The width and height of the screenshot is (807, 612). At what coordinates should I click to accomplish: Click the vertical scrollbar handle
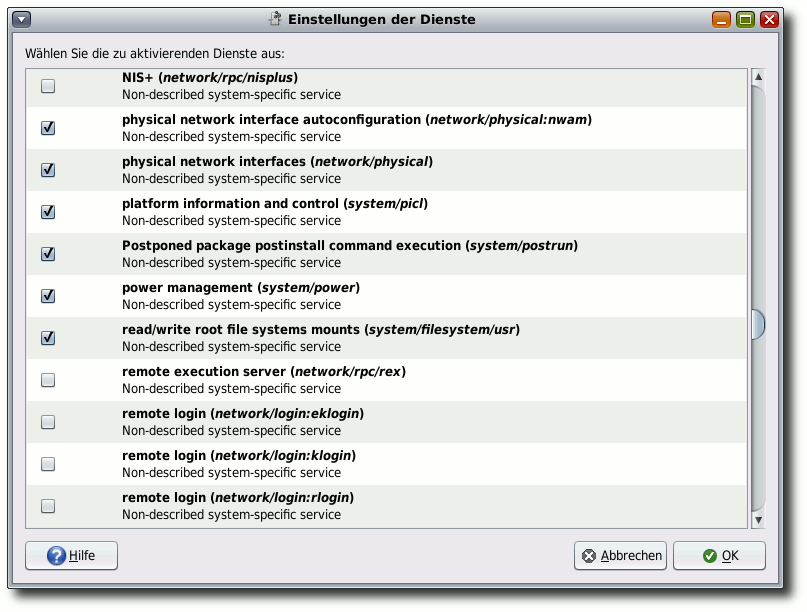pyautogui.click(x=758, y=325)
